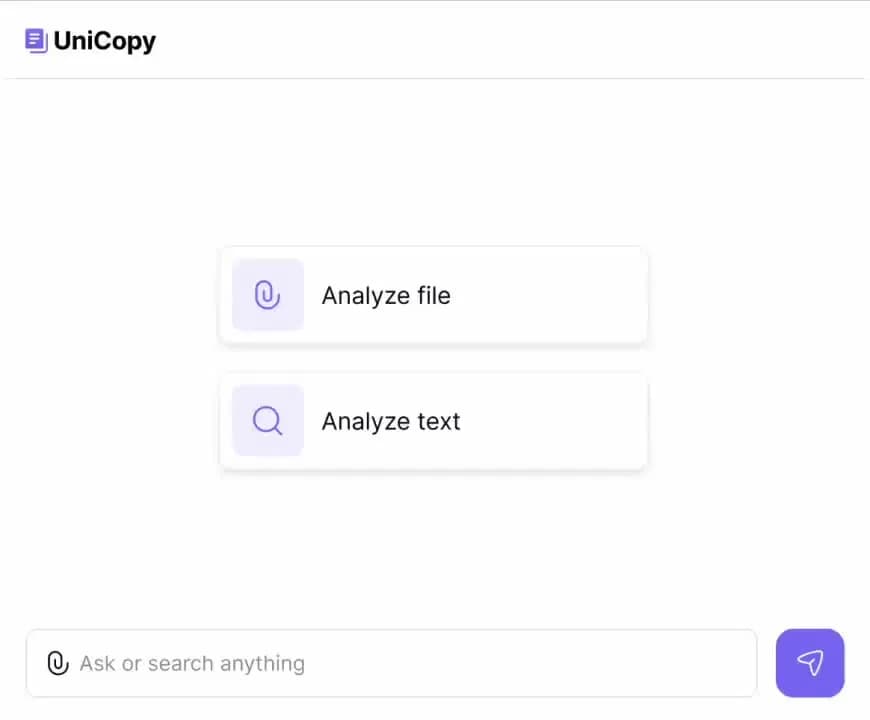Open the Analyze text option
870x720 pixels.
click(x=433, y=421)
